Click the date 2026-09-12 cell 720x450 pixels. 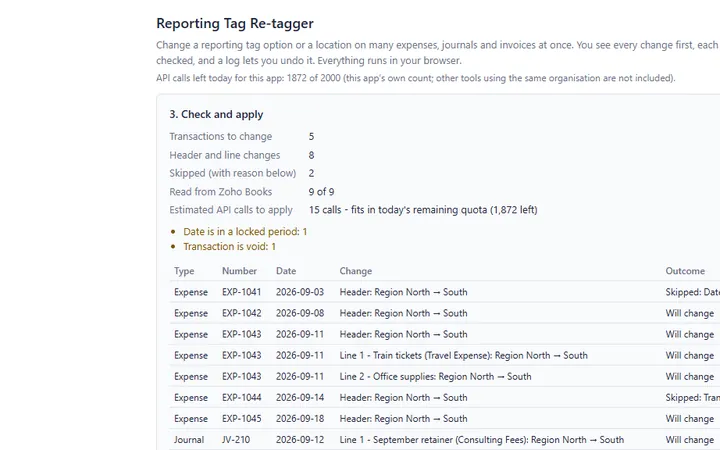click(x=300, y=440)
